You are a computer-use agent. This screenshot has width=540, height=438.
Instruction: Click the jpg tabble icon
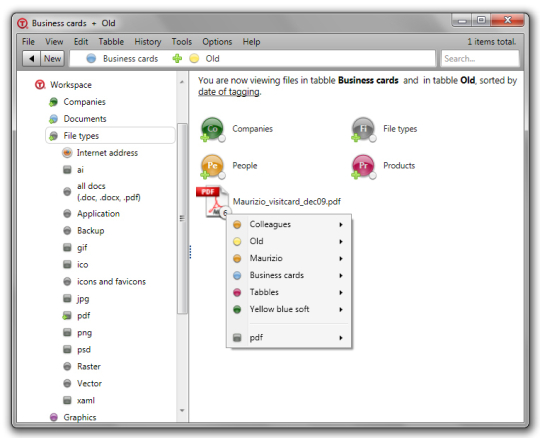pos(67,299)
